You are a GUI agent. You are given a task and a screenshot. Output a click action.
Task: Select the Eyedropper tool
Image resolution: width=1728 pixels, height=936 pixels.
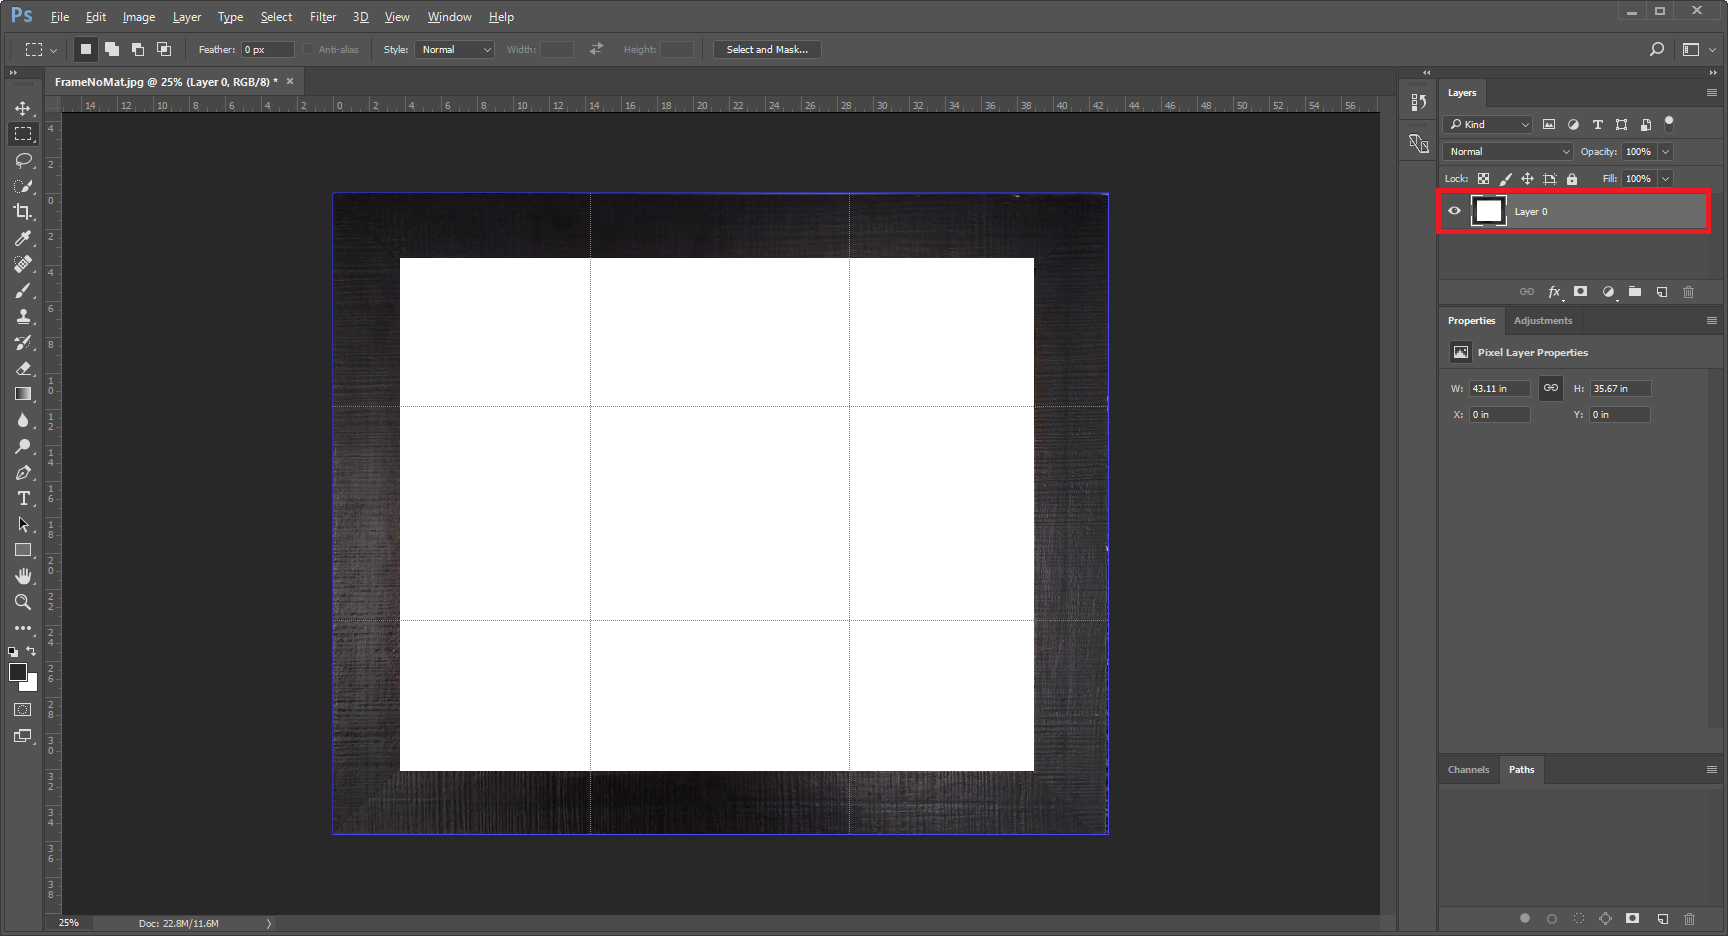coord(23,238)
